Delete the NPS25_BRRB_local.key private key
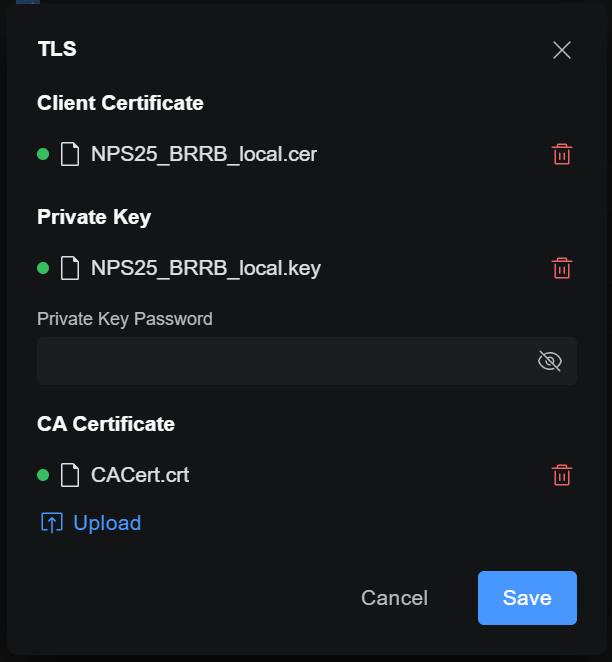The image size is (612, 662). coord(562,268)
